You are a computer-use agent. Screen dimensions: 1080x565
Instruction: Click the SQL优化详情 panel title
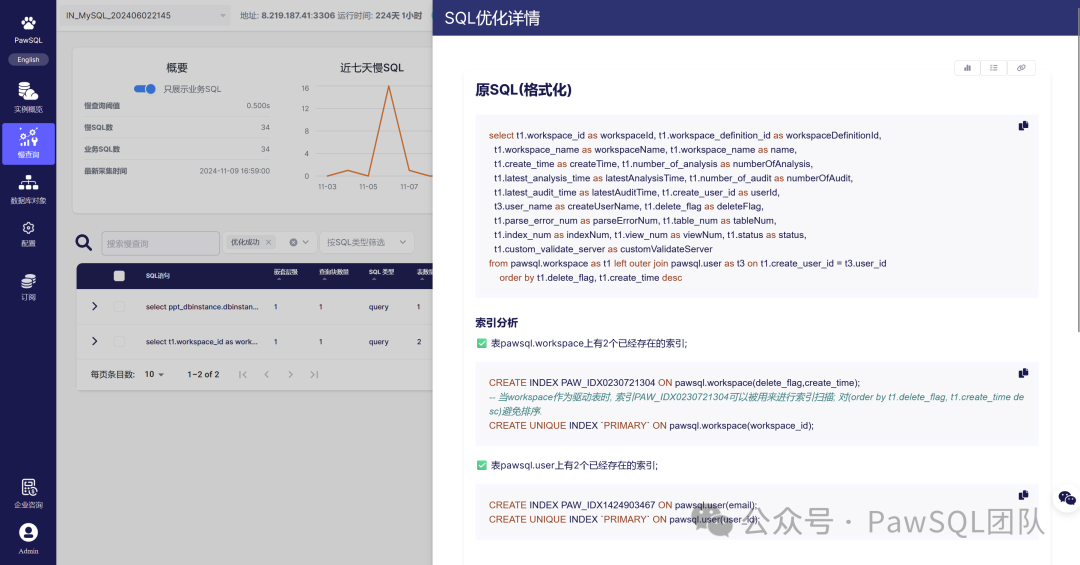(492, 18)
